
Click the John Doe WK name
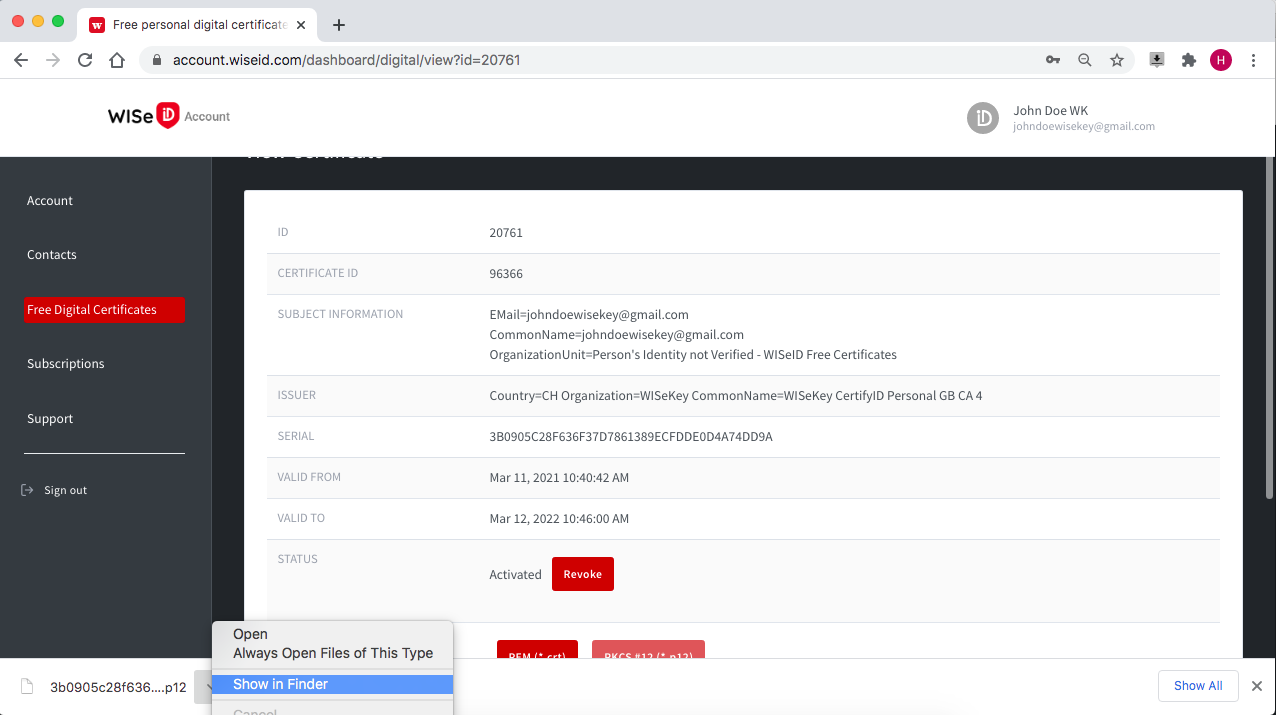point(1050,111)
